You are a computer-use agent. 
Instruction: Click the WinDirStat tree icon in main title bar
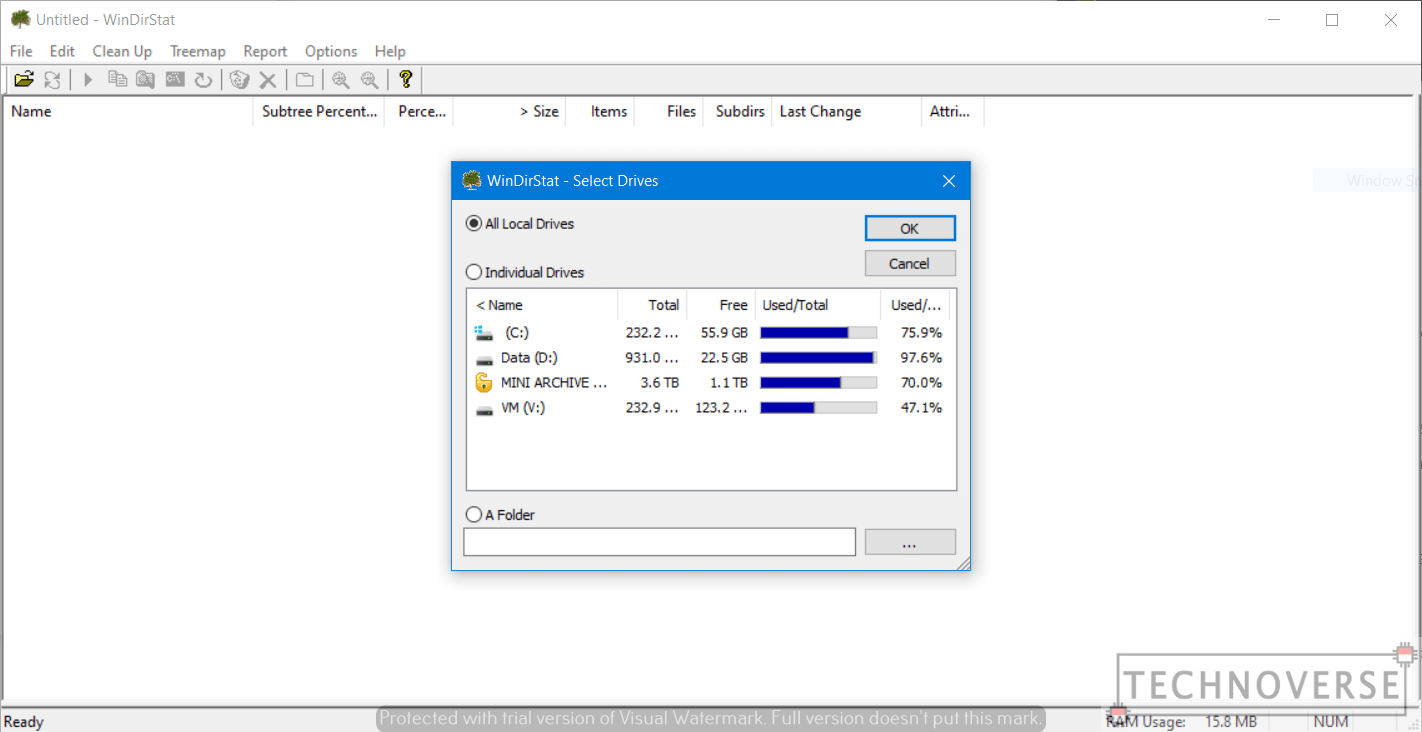coord(21,19)
